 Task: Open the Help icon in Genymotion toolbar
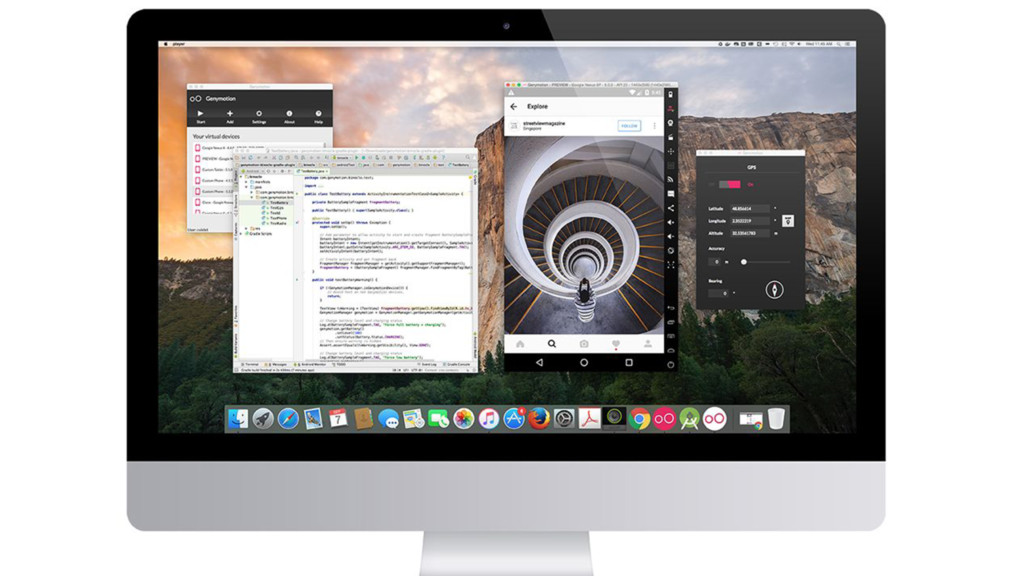click(319, 116)
